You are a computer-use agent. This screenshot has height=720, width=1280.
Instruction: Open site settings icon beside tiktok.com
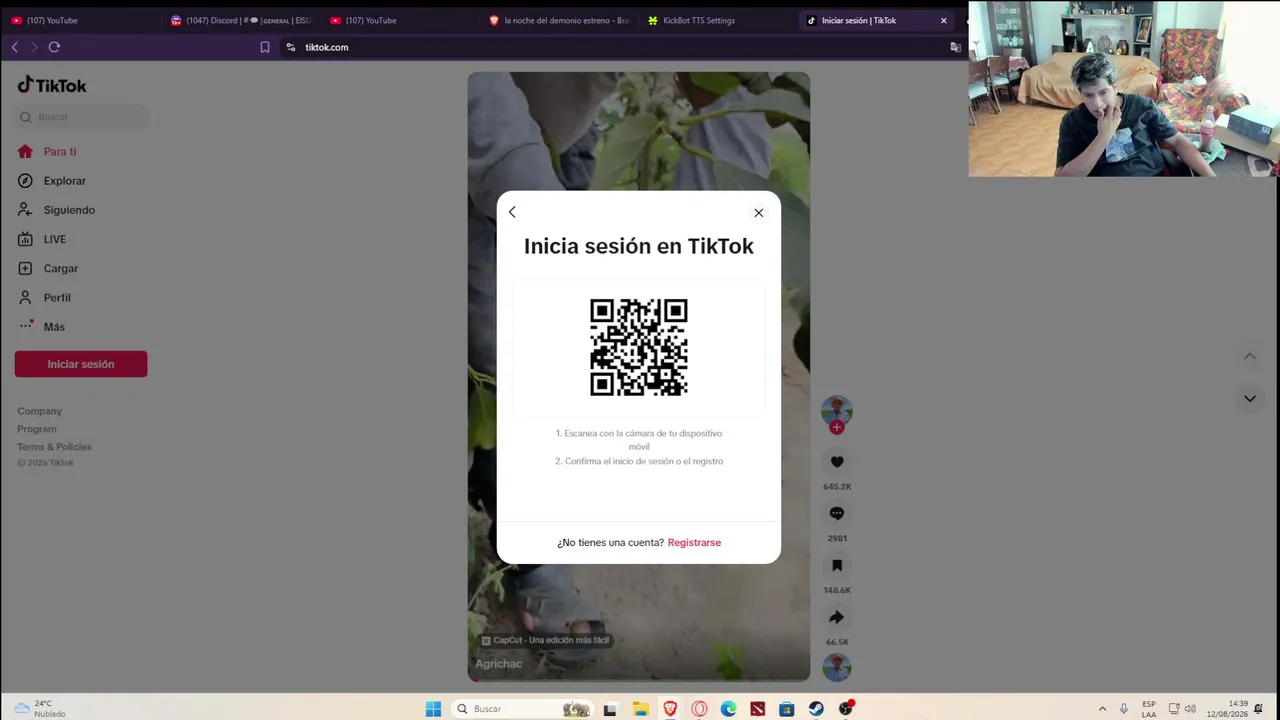point(291,47)
